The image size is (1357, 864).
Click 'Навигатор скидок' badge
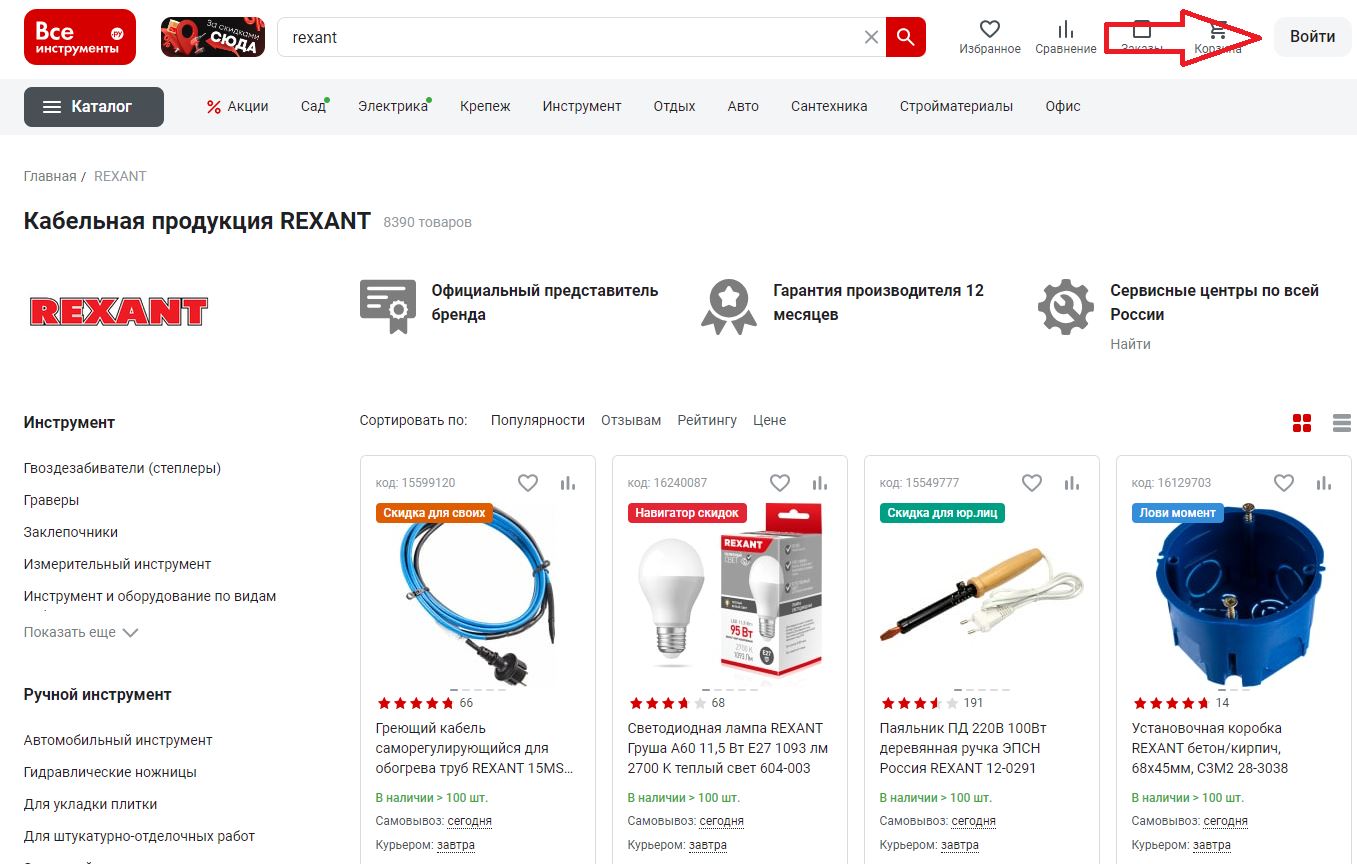click(687, 513)
